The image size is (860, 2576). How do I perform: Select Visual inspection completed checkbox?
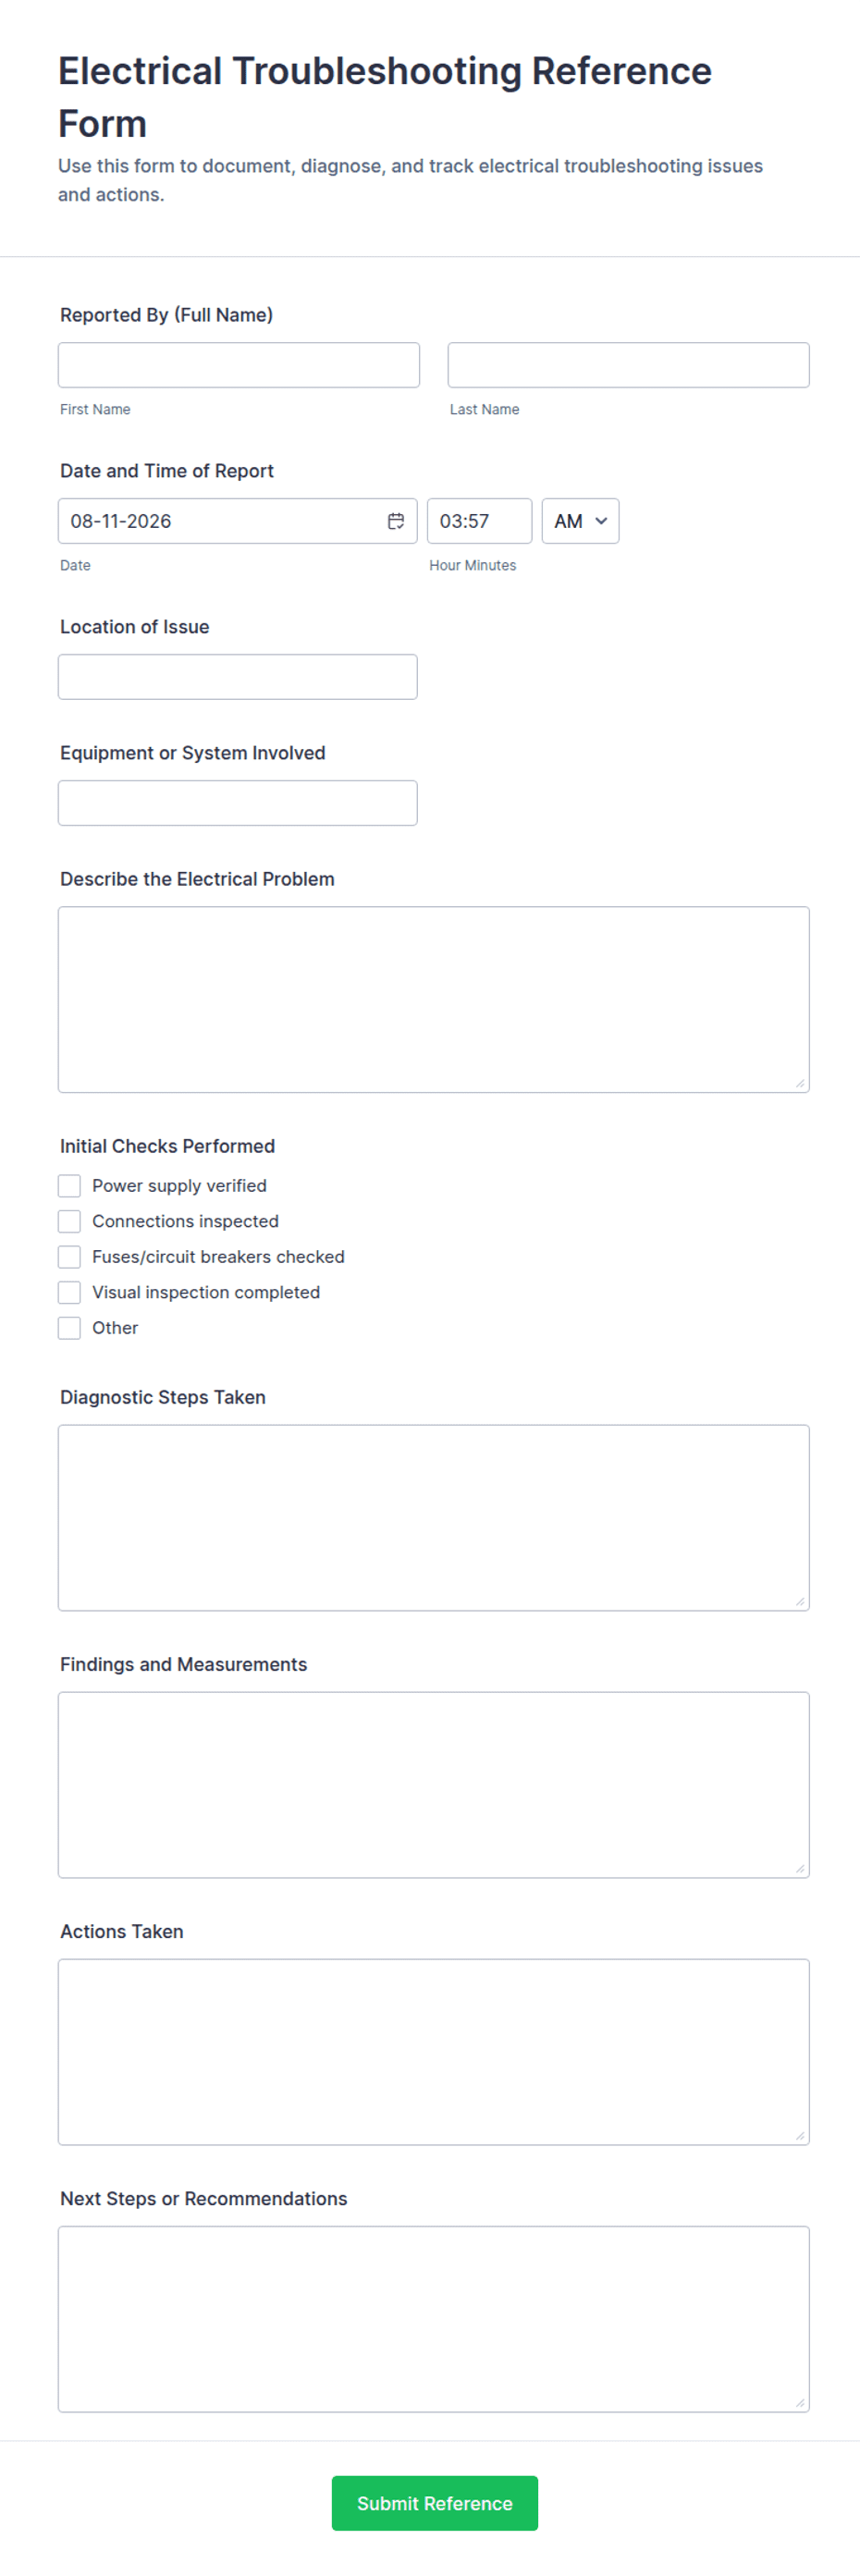tap(69, 1293)
